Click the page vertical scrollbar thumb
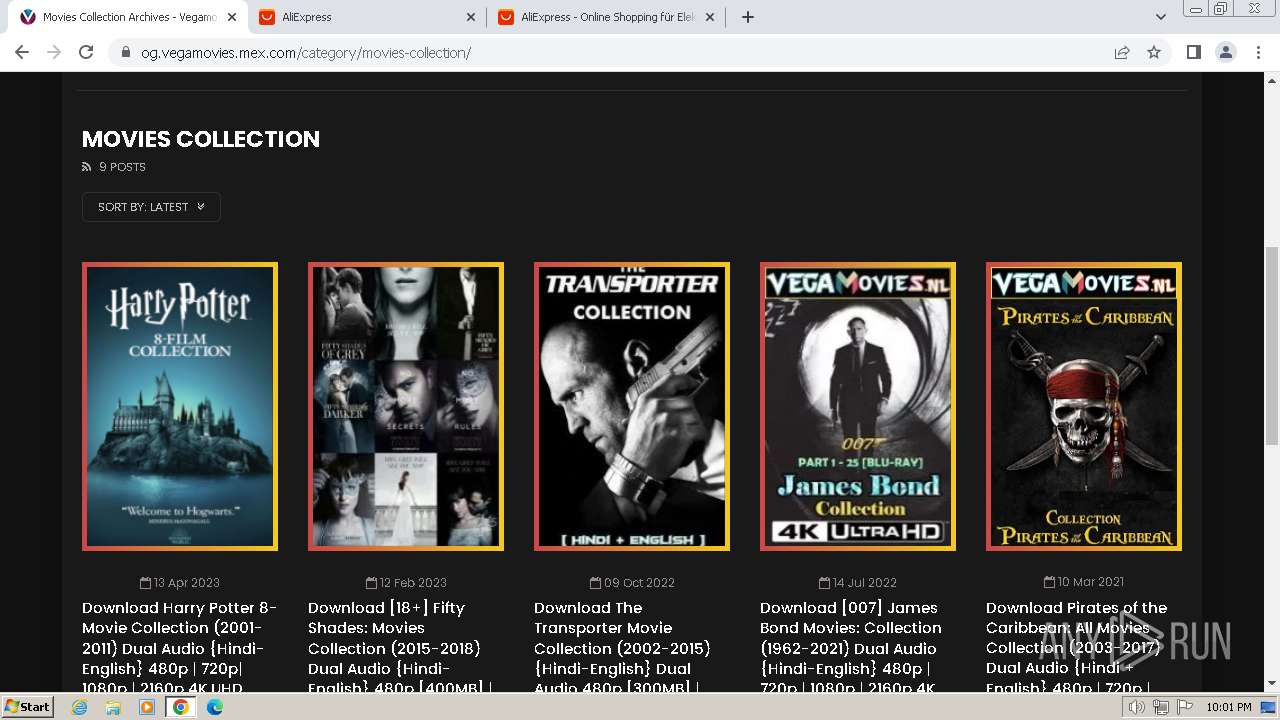Image resolution: width=1280 pixels, height=720 pixels. click(x=1271, y=345)
